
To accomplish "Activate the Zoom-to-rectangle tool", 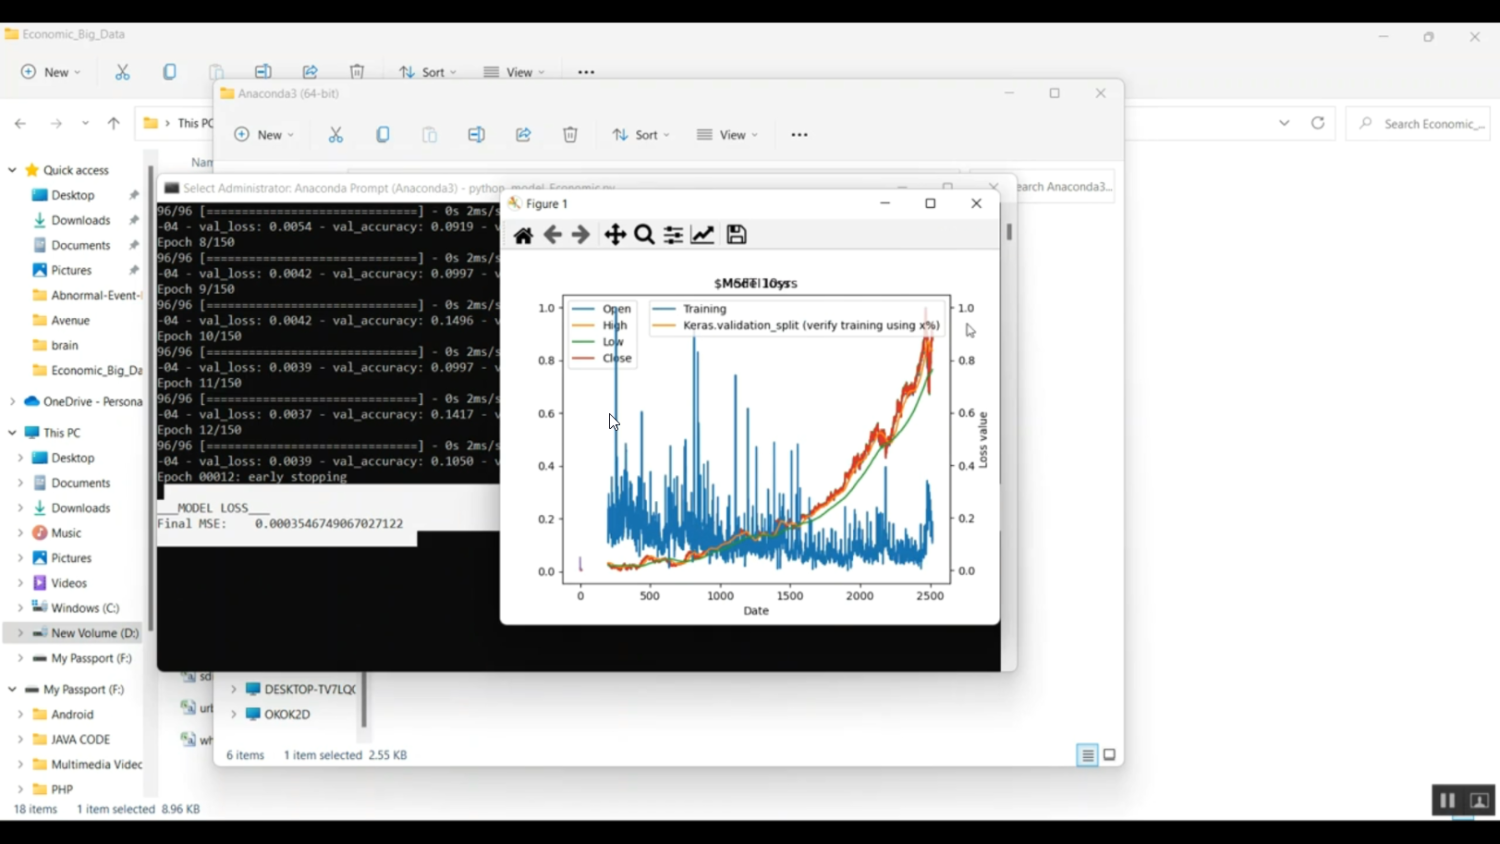I will pyautogui.click(x=644, y=234).
